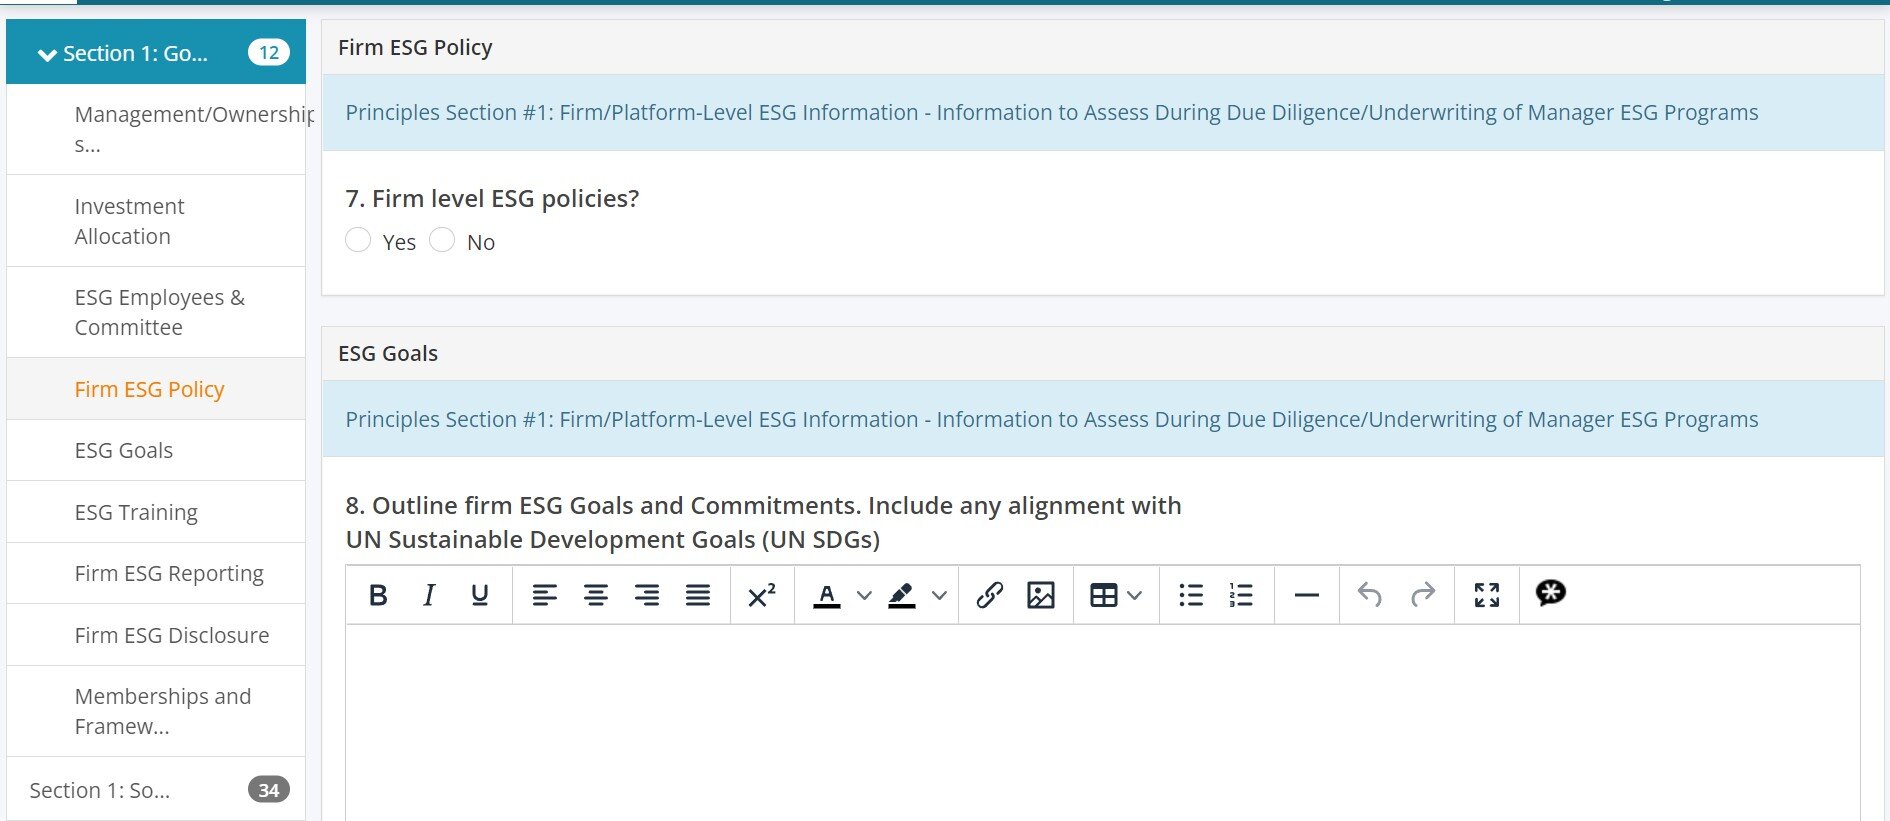Screen dimensions: 1890x821
Task: Click the black asterisk icon in toolbar
Action: tap(1550, 593)
